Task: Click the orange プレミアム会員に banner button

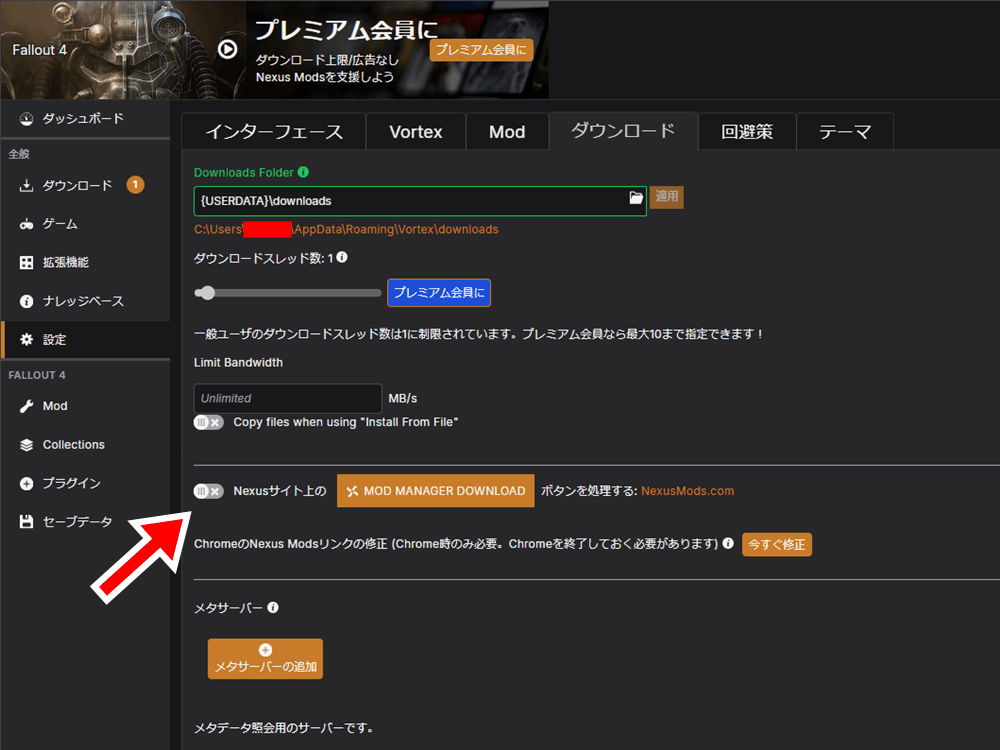Action: pos(482,50)
